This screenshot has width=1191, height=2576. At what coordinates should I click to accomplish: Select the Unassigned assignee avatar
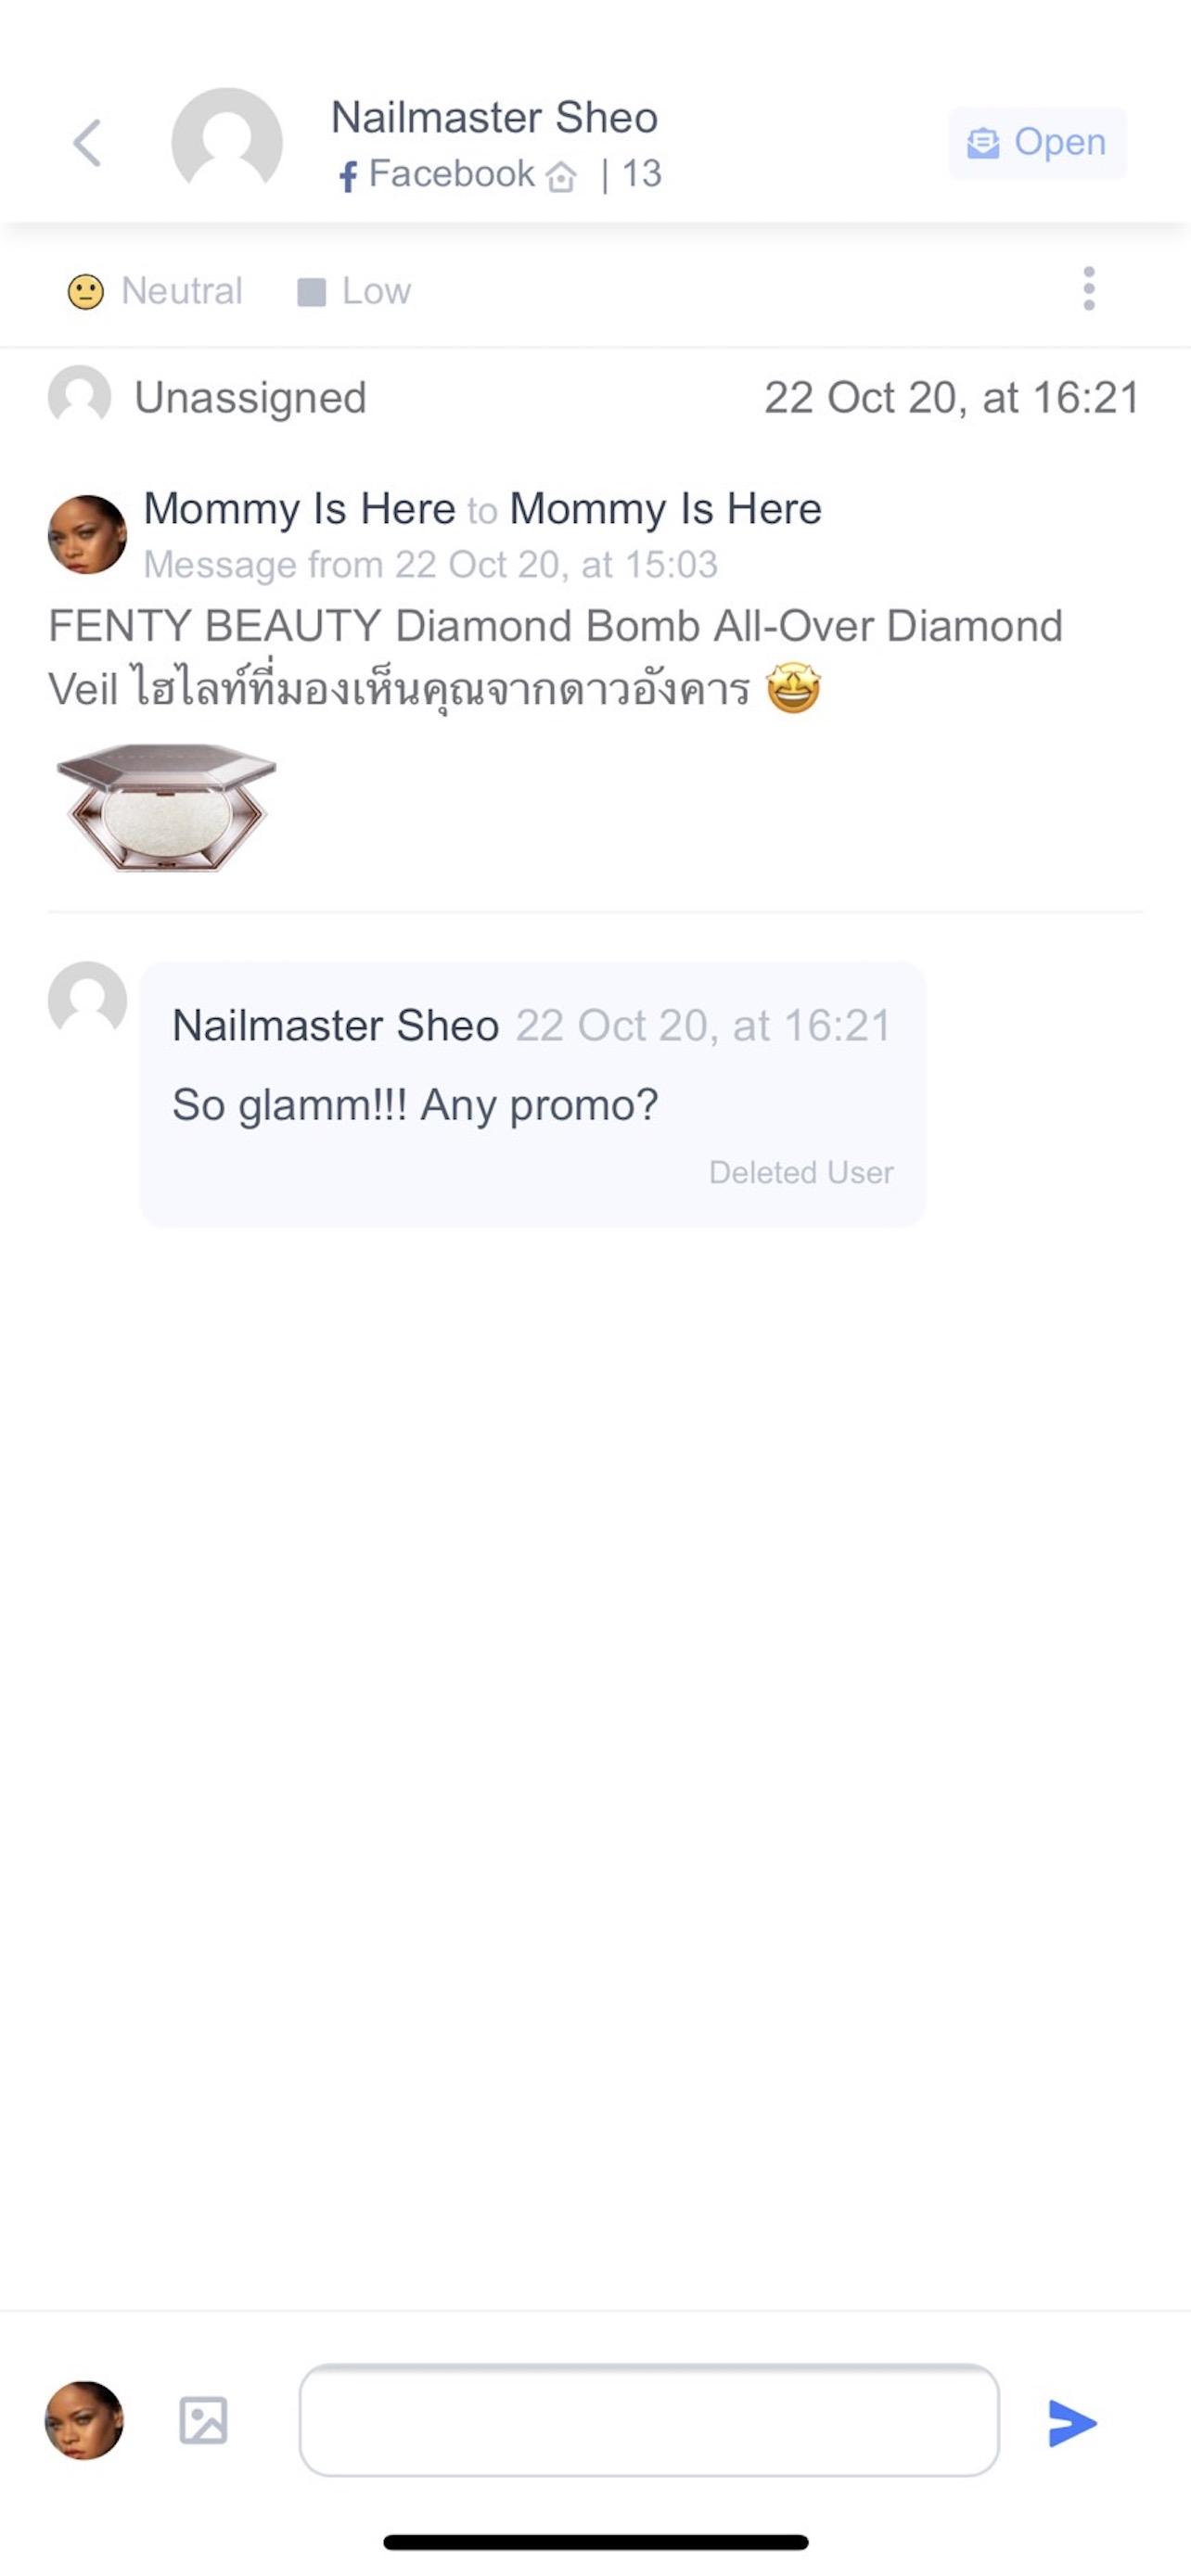coord(79,397)
